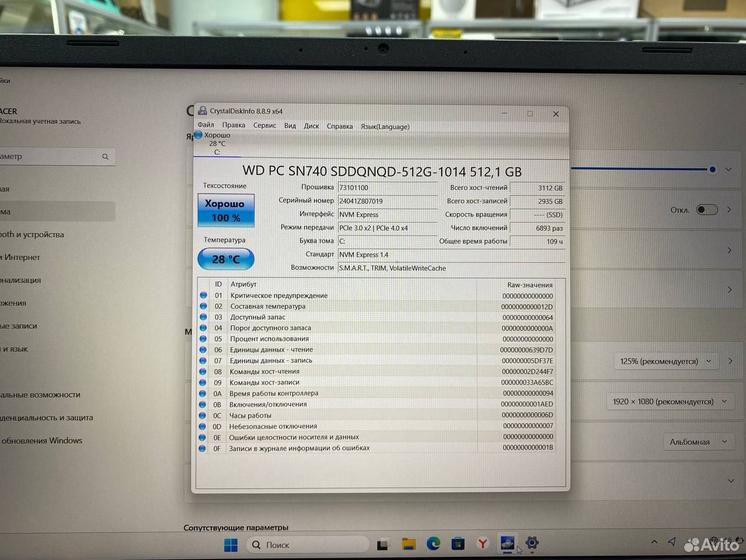The height and width of the screenshot is (560, 746).
Task: Click status dot of Ошибки целостности носителя row
Action: click(203, 437)
